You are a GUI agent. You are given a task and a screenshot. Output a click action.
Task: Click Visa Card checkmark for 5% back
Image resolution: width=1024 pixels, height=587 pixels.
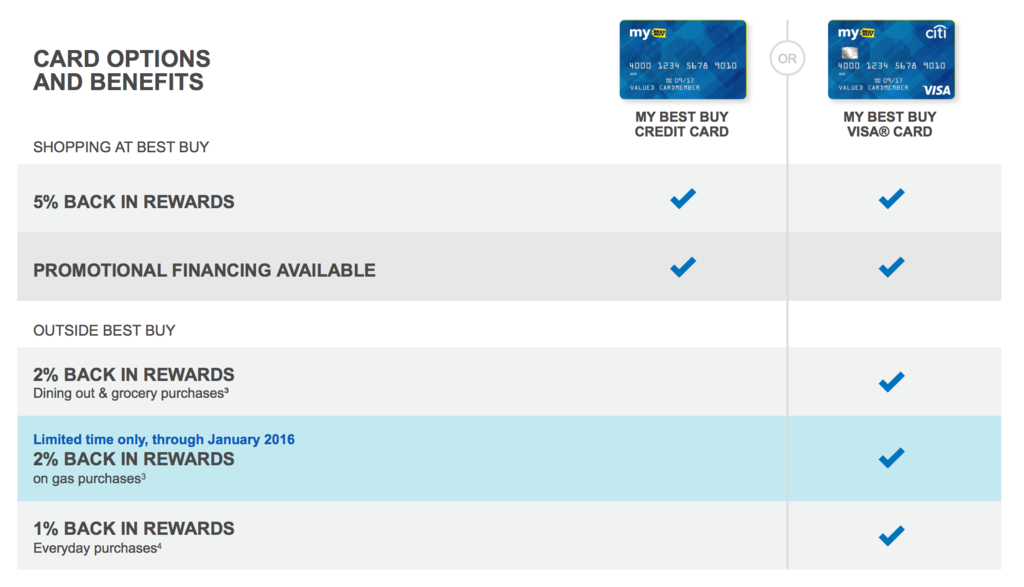pyautogui.click(x=891, y=199)
